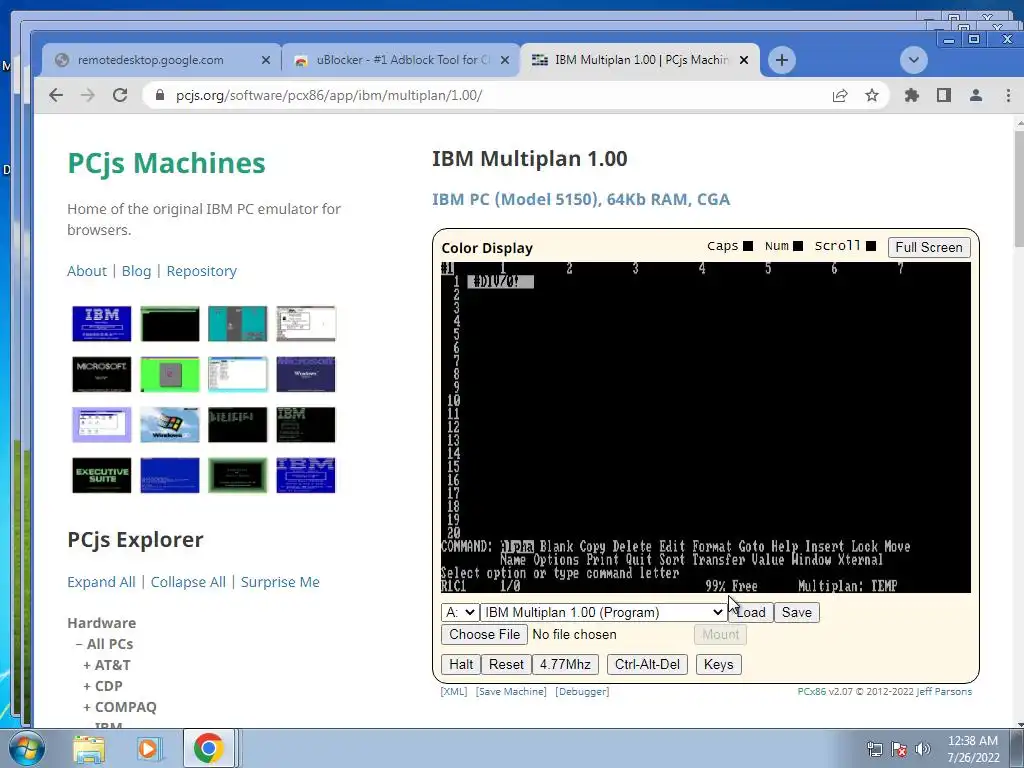
Task: Click the Choose File button
Action: (x=485, y=635)
